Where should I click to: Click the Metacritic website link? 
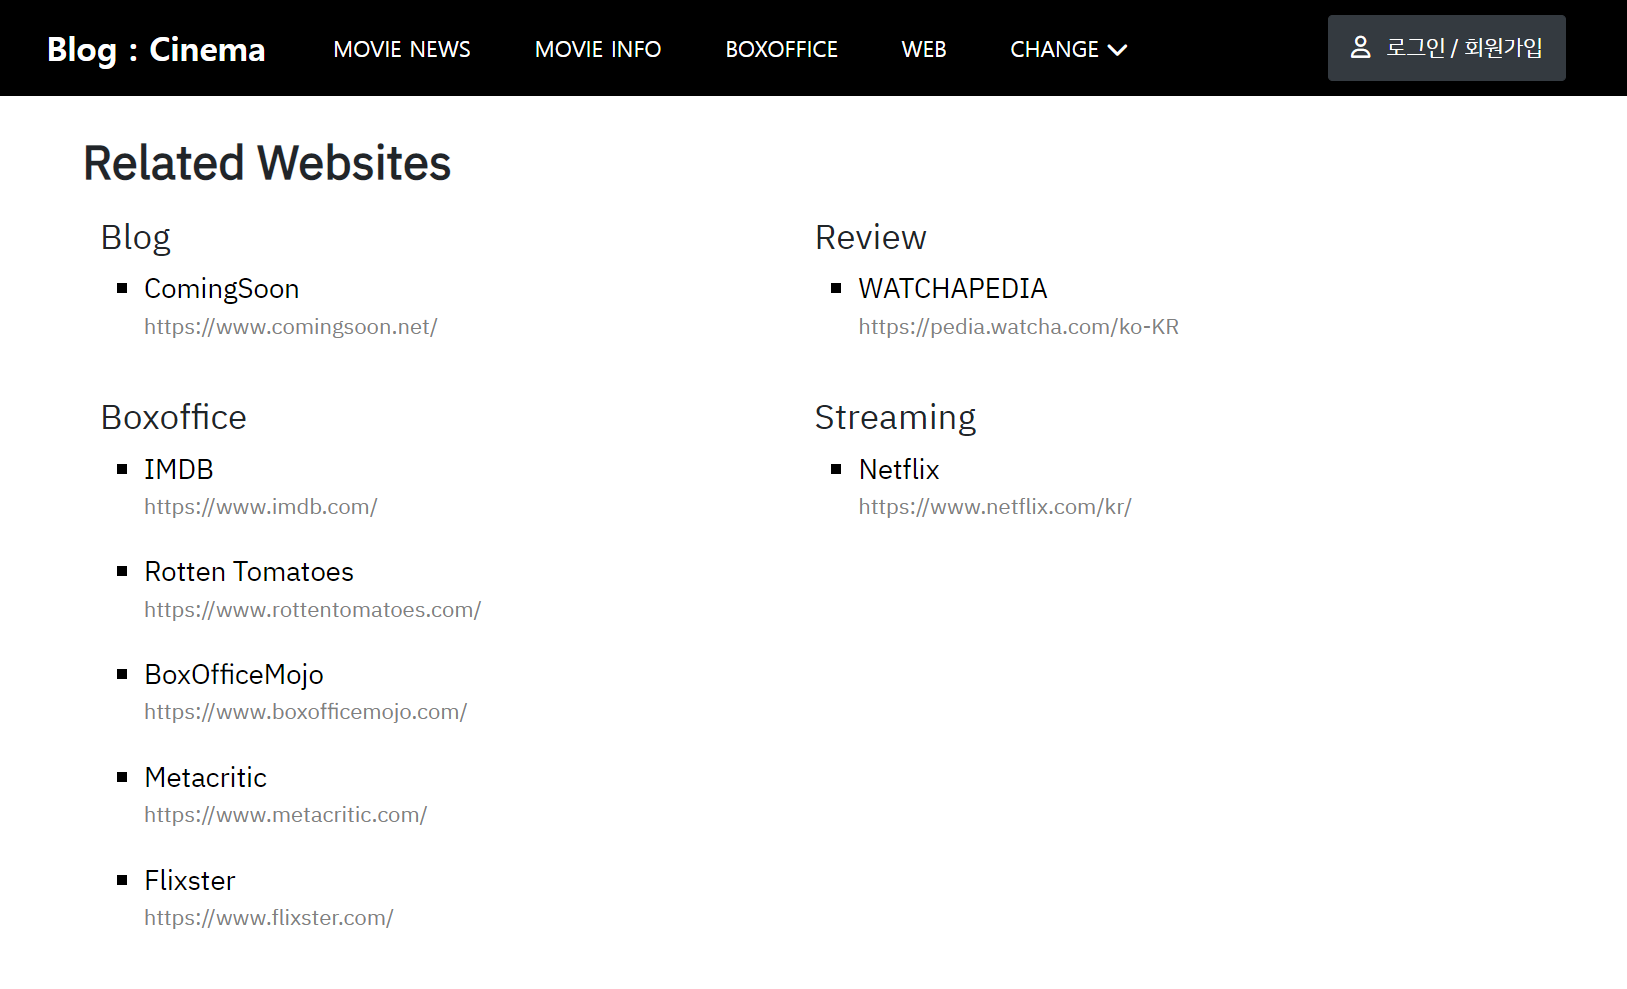pos(206,778)
